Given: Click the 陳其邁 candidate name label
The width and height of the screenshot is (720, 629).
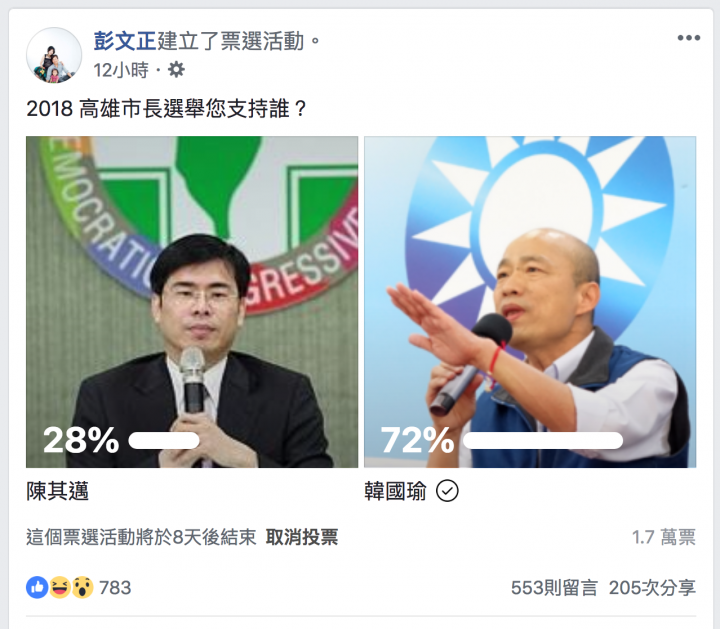Looking at the screenshot, I should click(57, 491).
